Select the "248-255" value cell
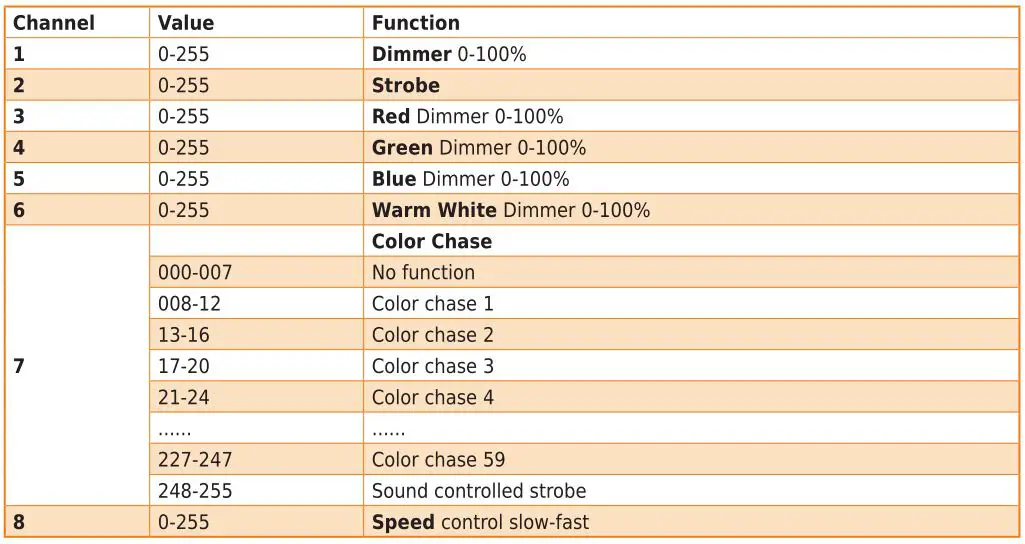Screen dimensions: 1025x544 point(195,491)
